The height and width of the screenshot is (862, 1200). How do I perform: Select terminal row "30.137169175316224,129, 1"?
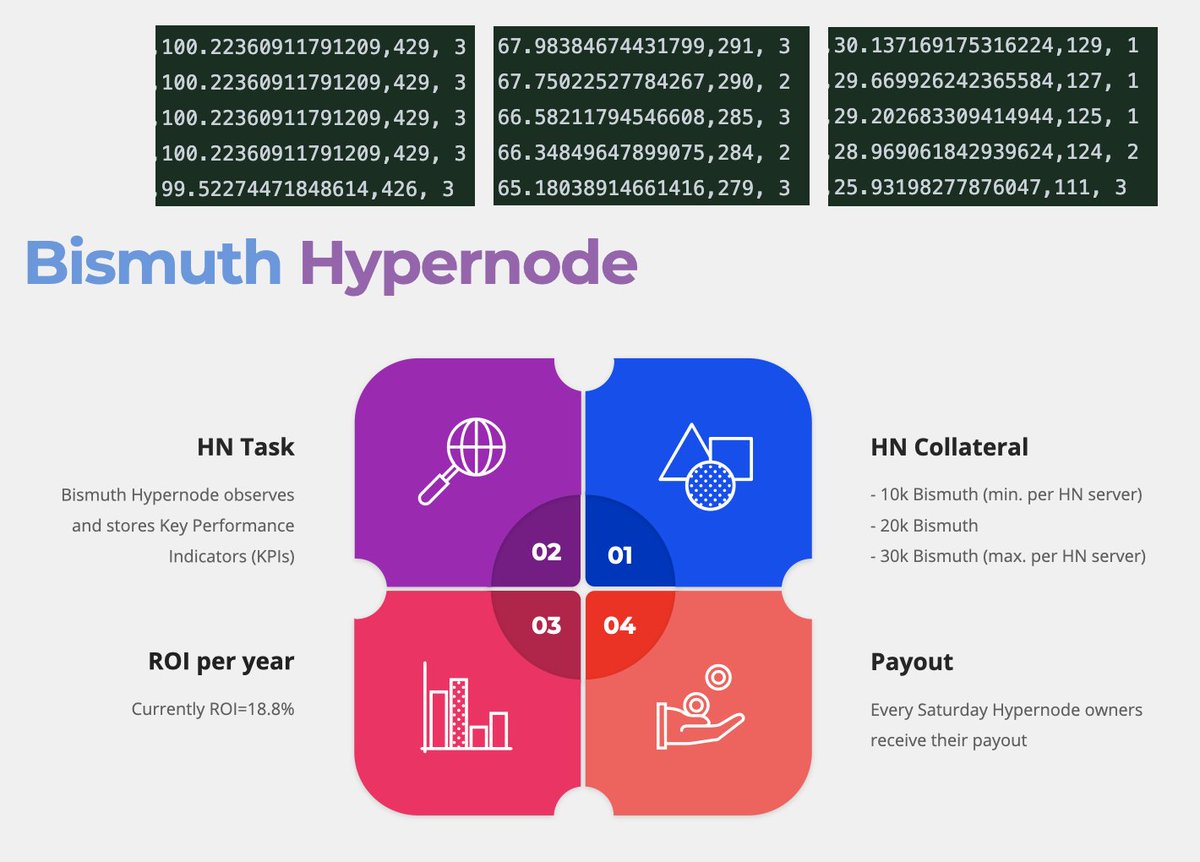point(986,45)
